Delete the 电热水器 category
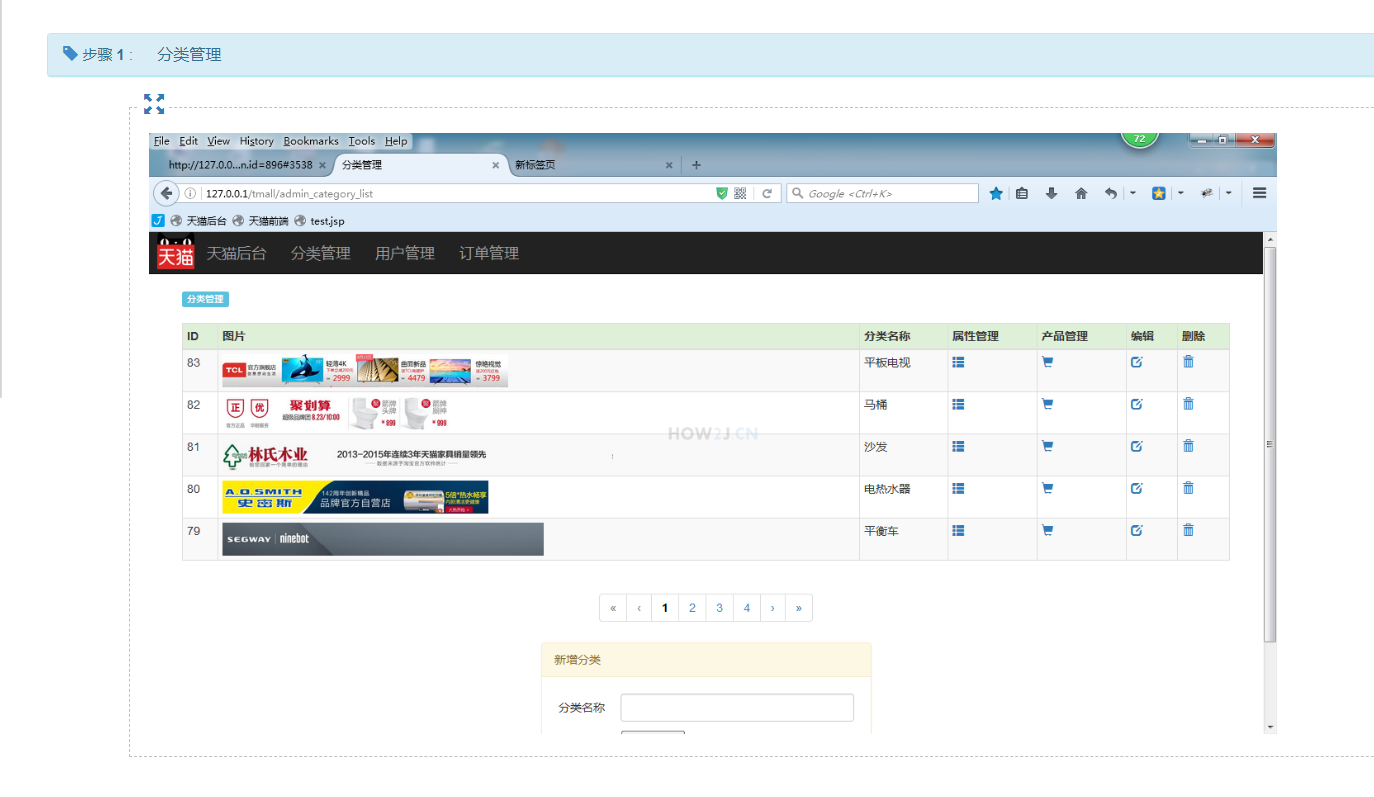Image resolution: width=1374 pixels, height=797 pixels. 1188,487
